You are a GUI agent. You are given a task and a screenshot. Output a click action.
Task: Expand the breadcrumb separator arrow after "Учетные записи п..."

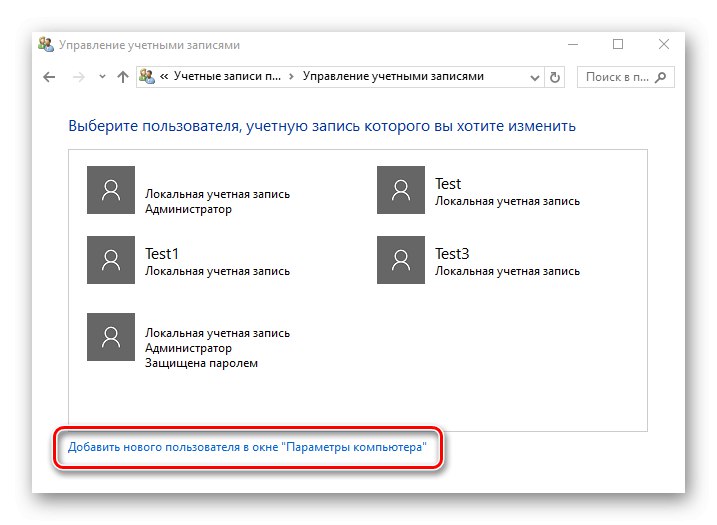click(291, 76)
